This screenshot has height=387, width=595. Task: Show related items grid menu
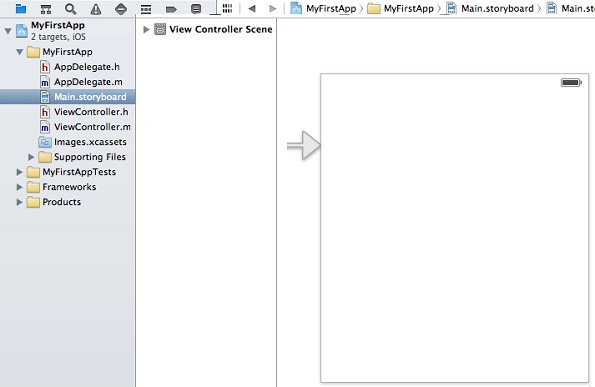[x=227, y=8]
